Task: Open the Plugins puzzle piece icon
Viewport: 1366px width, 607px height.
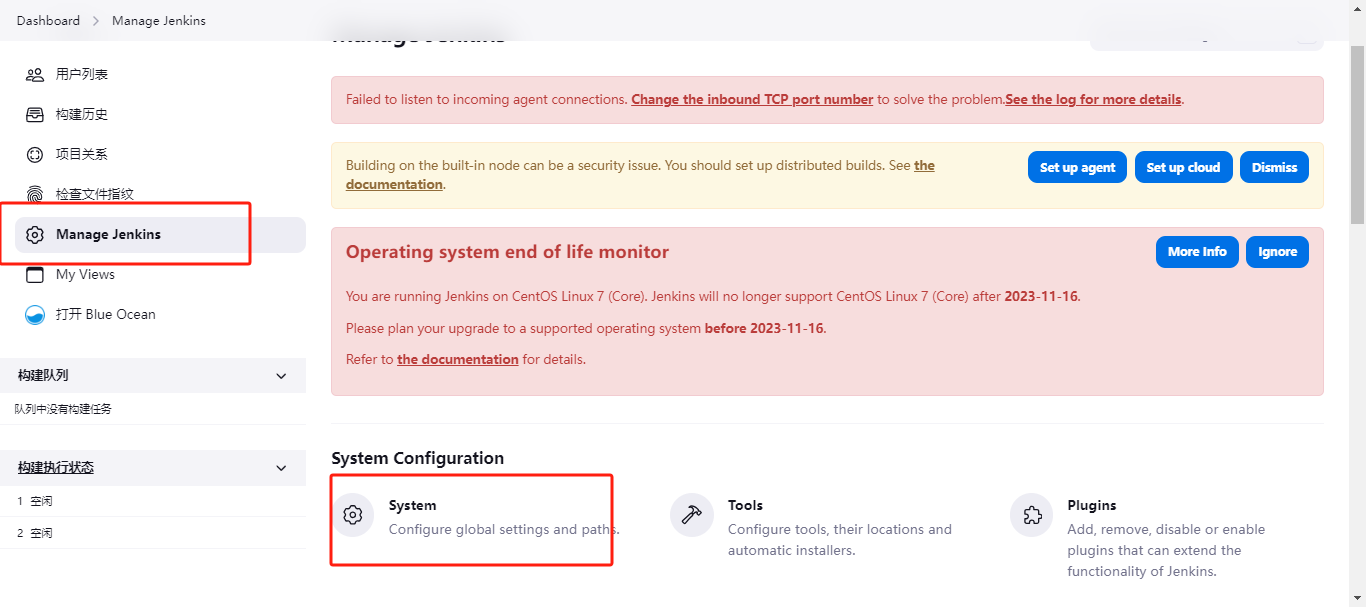Action: 1031,515
